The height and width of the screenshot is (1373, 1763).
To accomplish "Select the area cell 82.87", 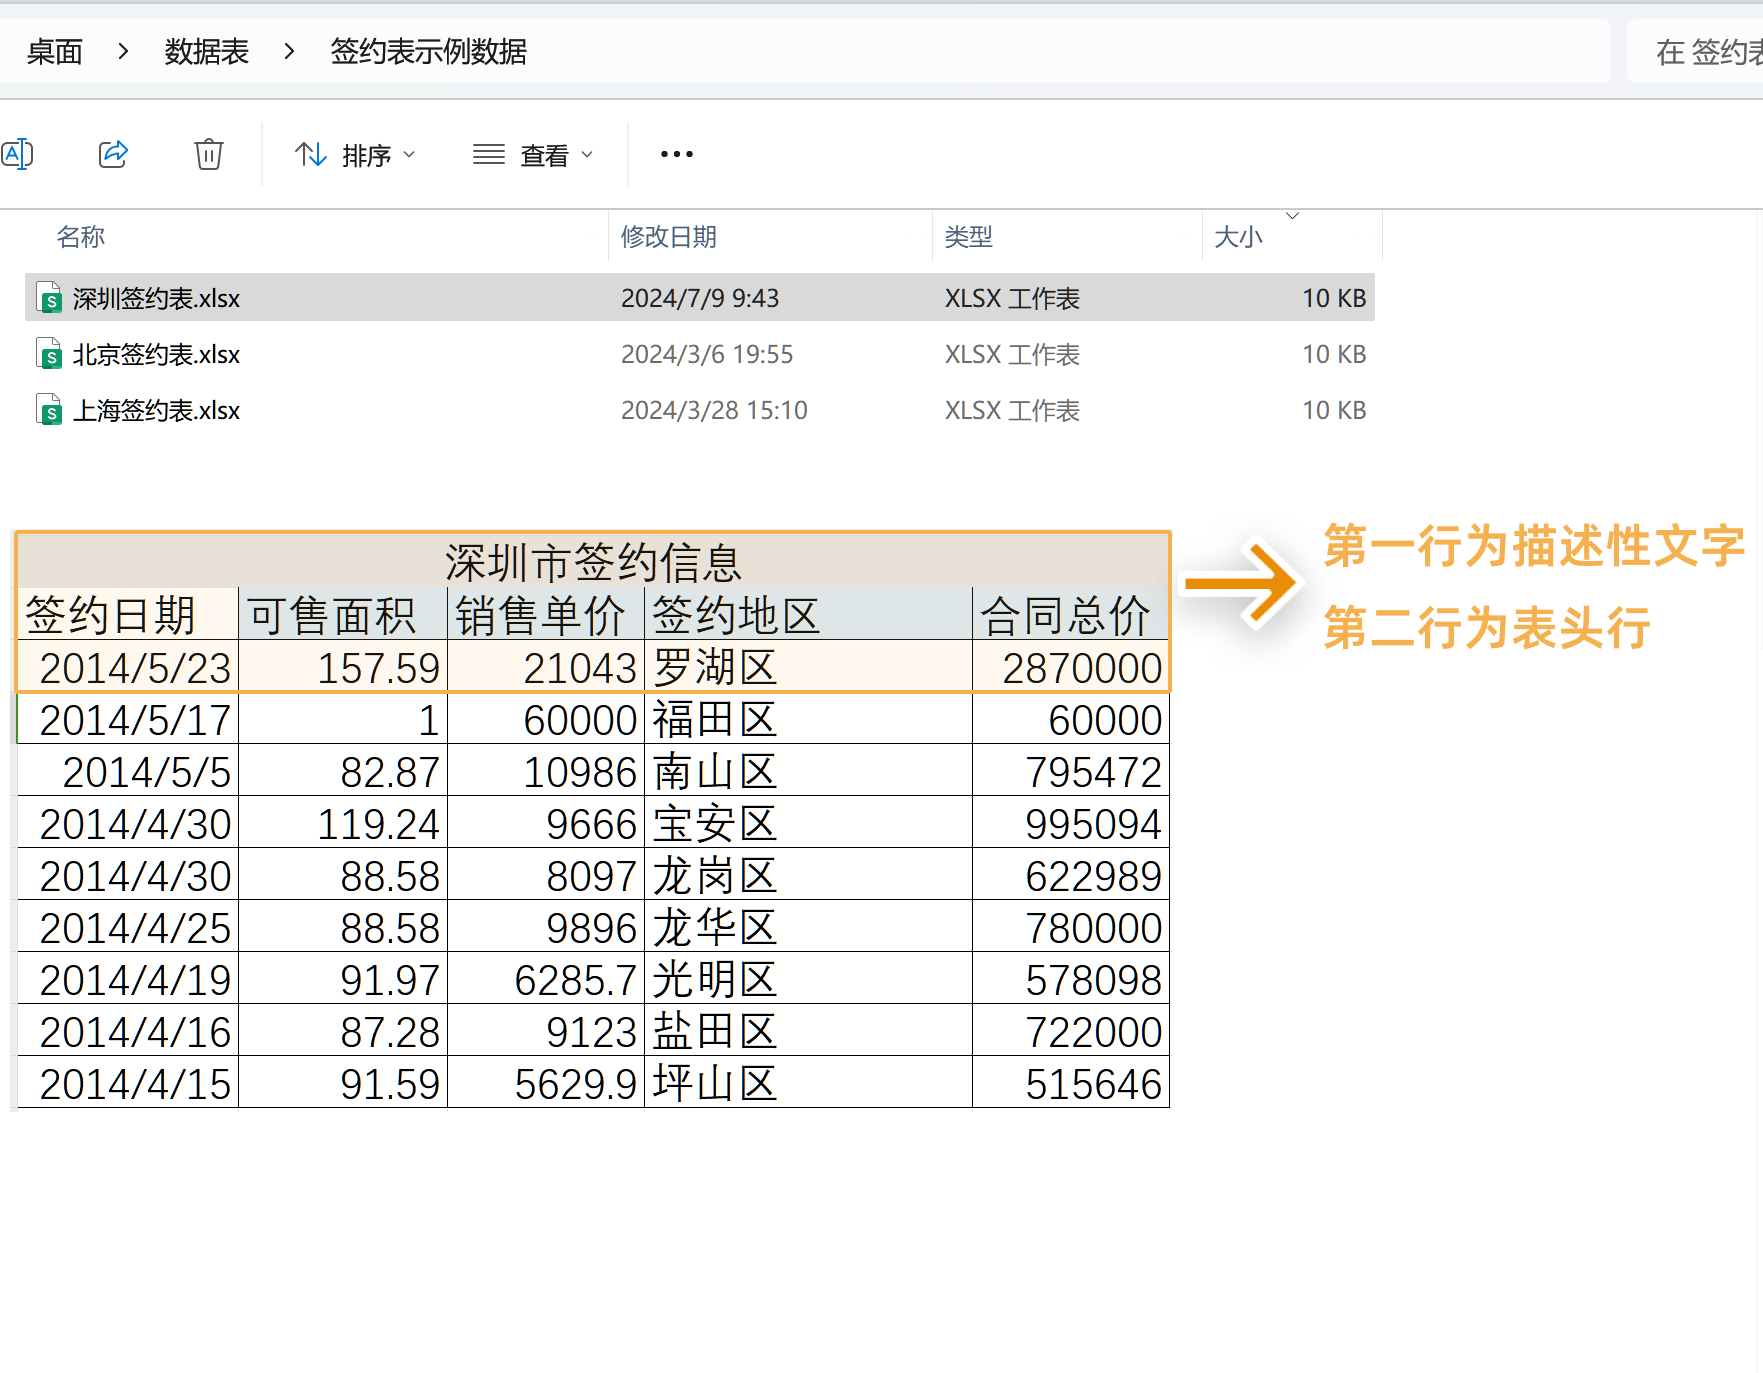I will 343,771.
